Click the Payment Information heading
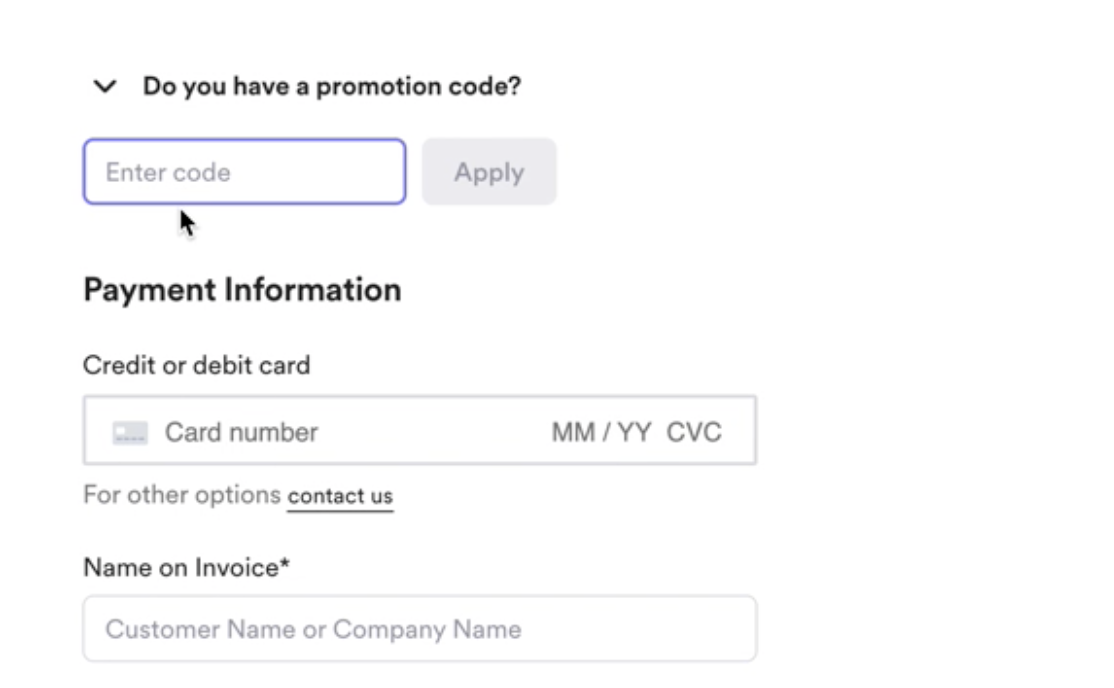1114x688 pixels. pos(242,290)
